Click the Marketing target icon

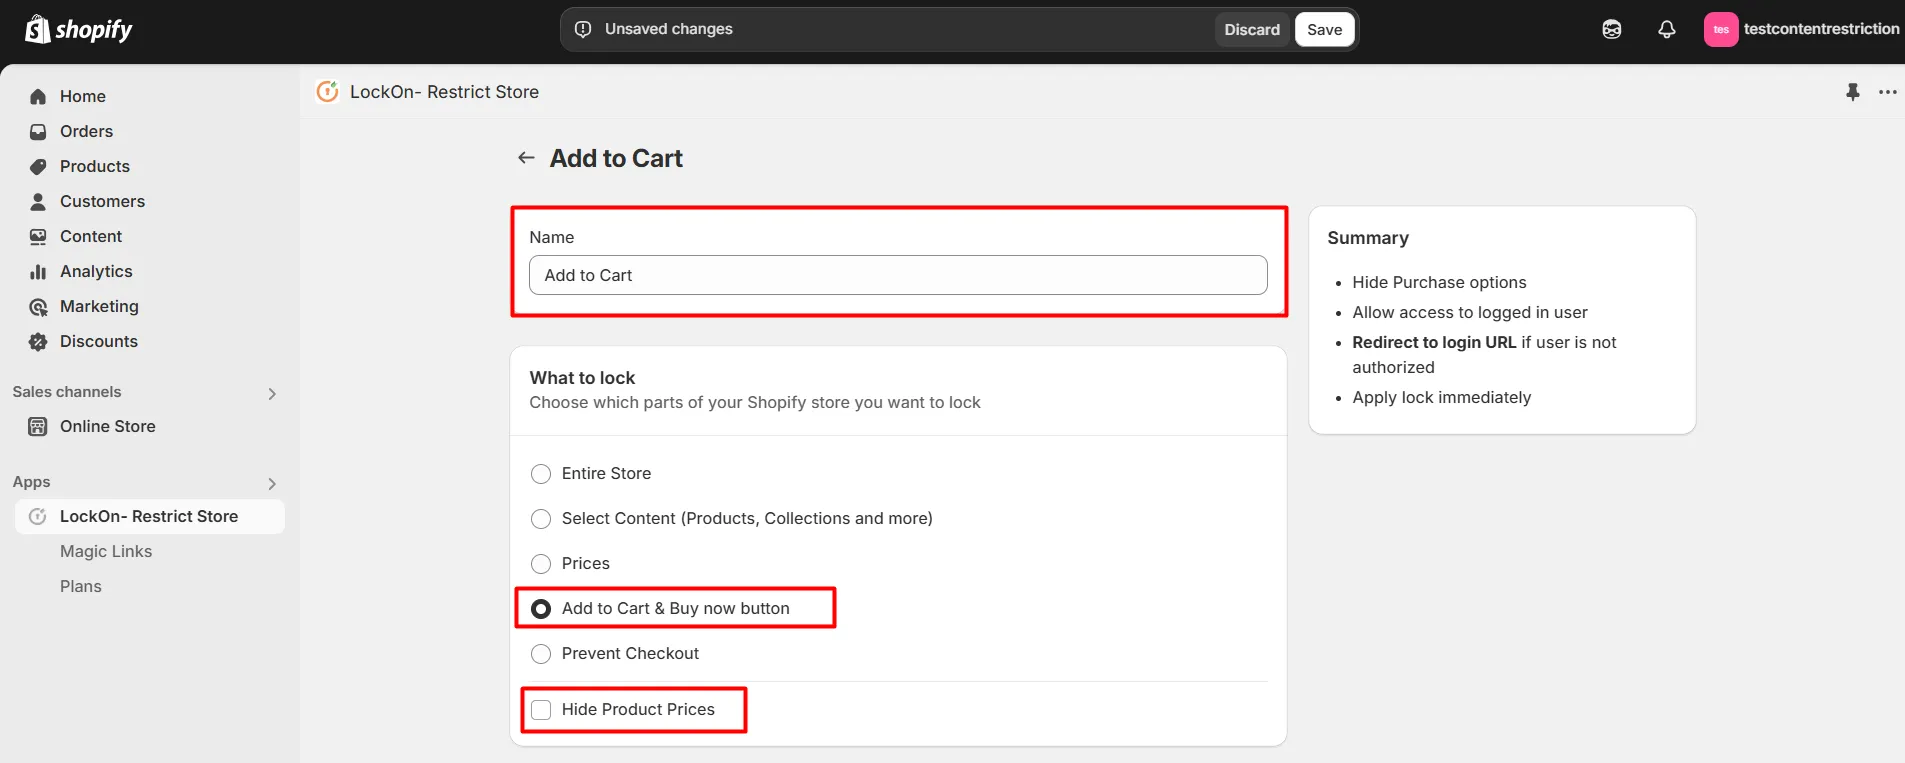38,306
